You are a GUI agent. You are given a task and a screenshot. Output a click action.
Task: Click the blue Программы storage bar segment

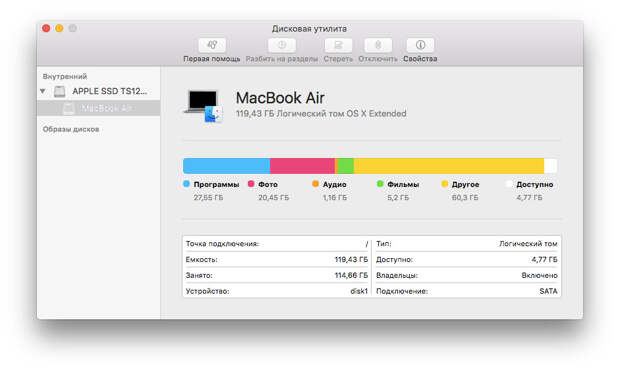point(227,166)
